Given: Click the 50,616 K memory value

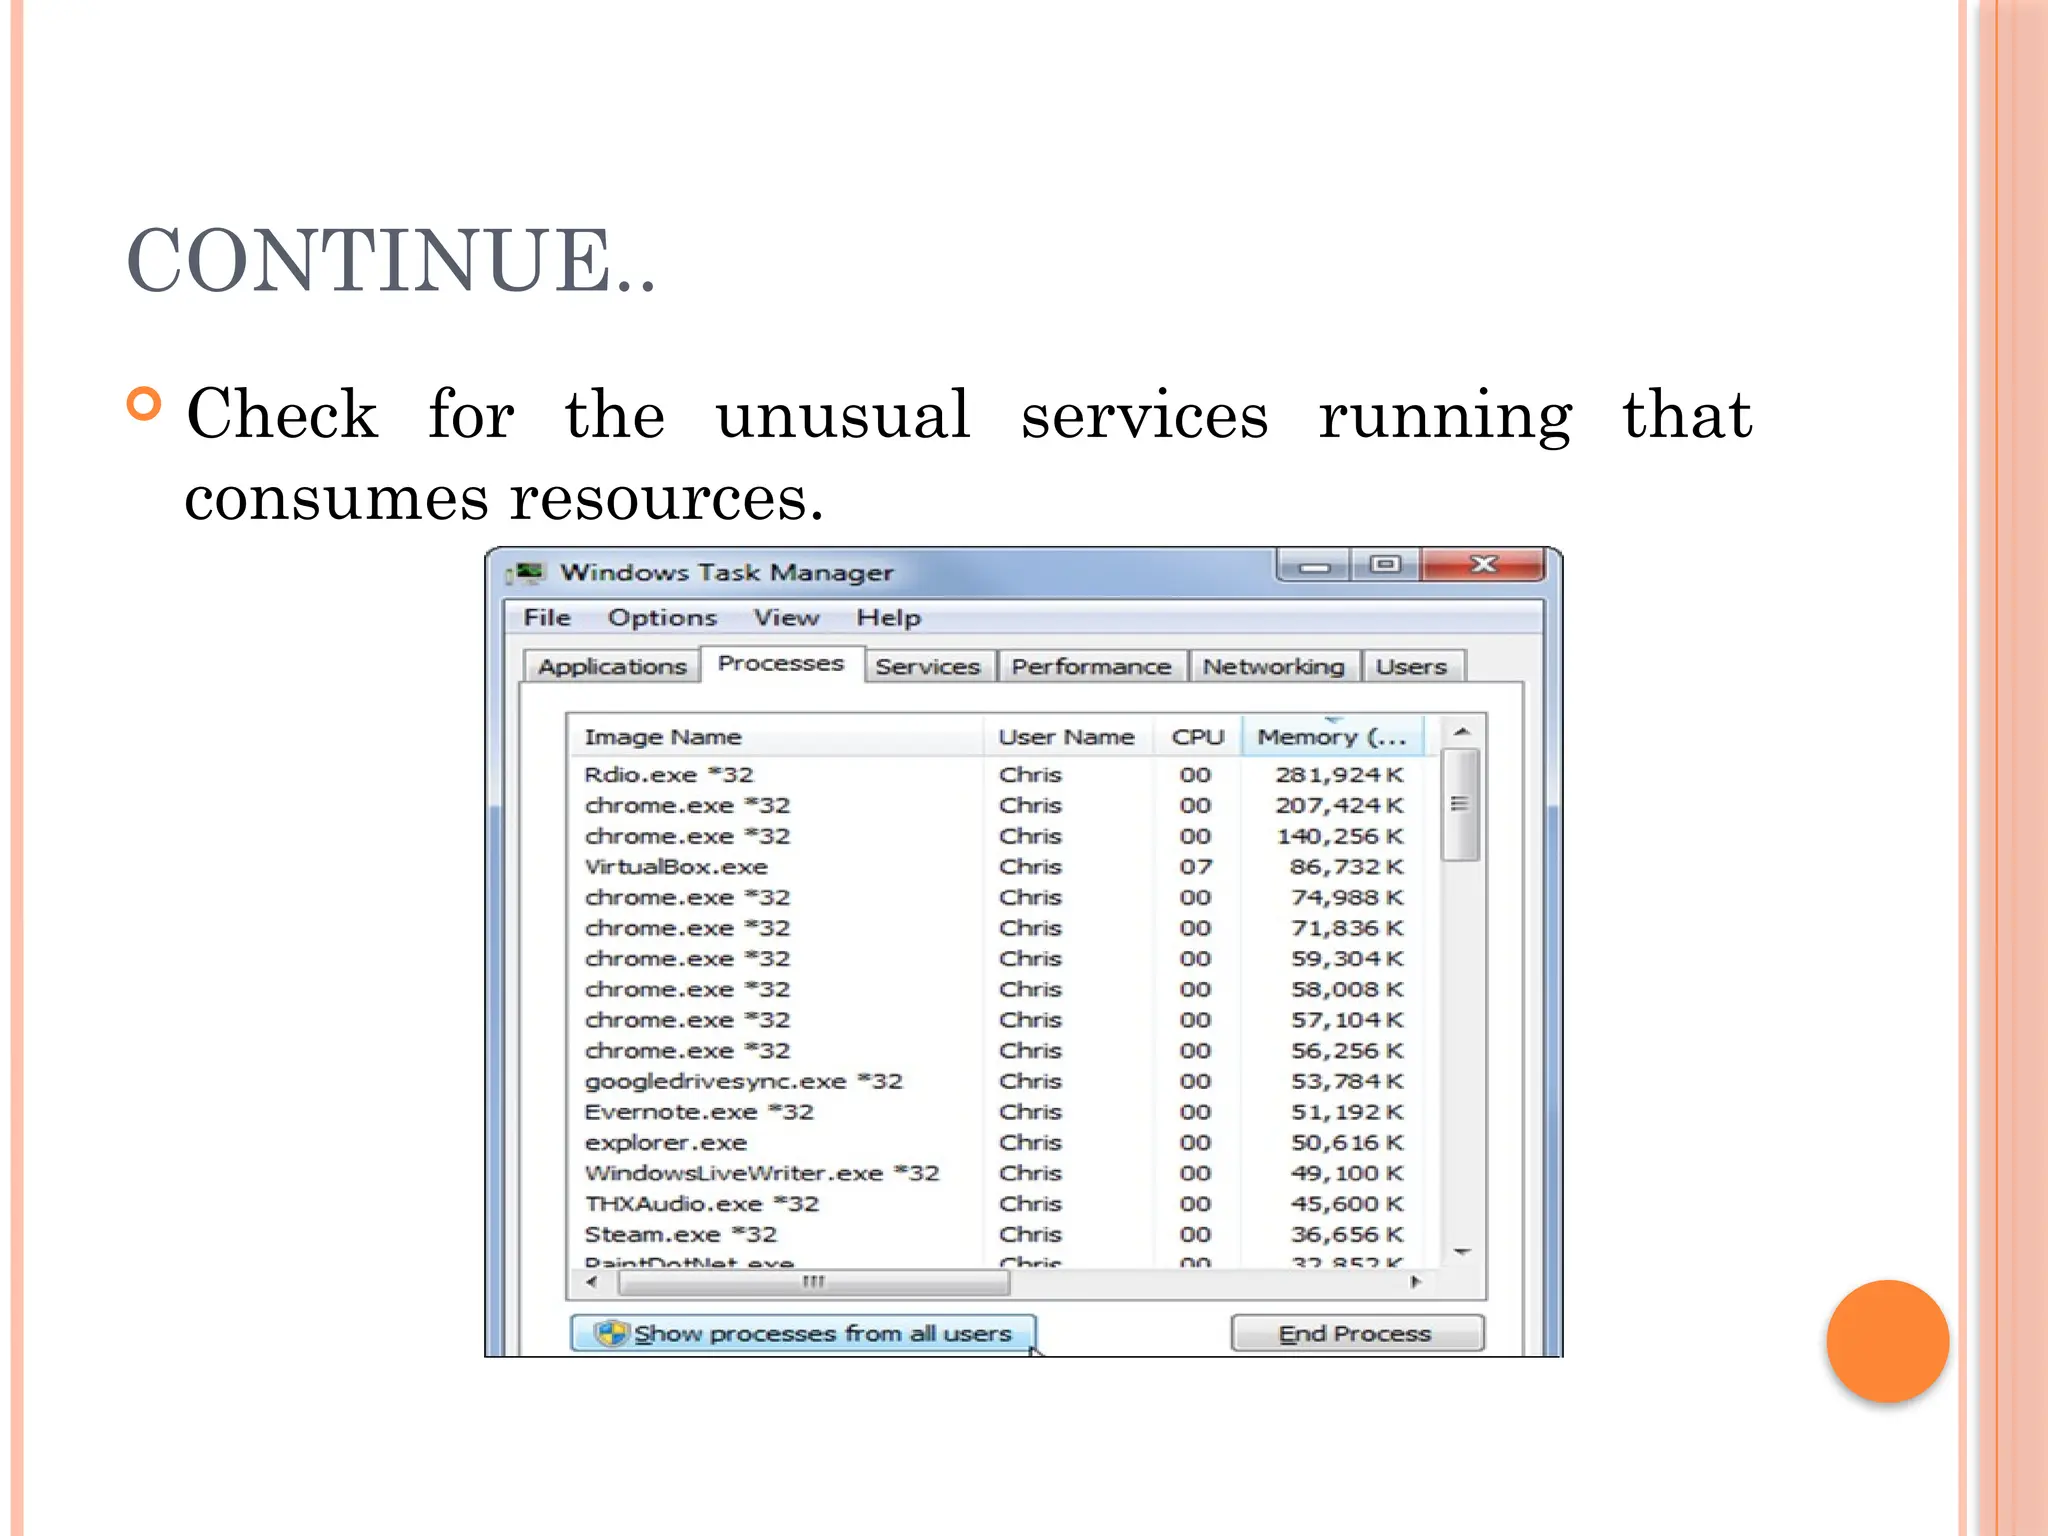Looking at the screenshot, I should click(1346, 1143).
